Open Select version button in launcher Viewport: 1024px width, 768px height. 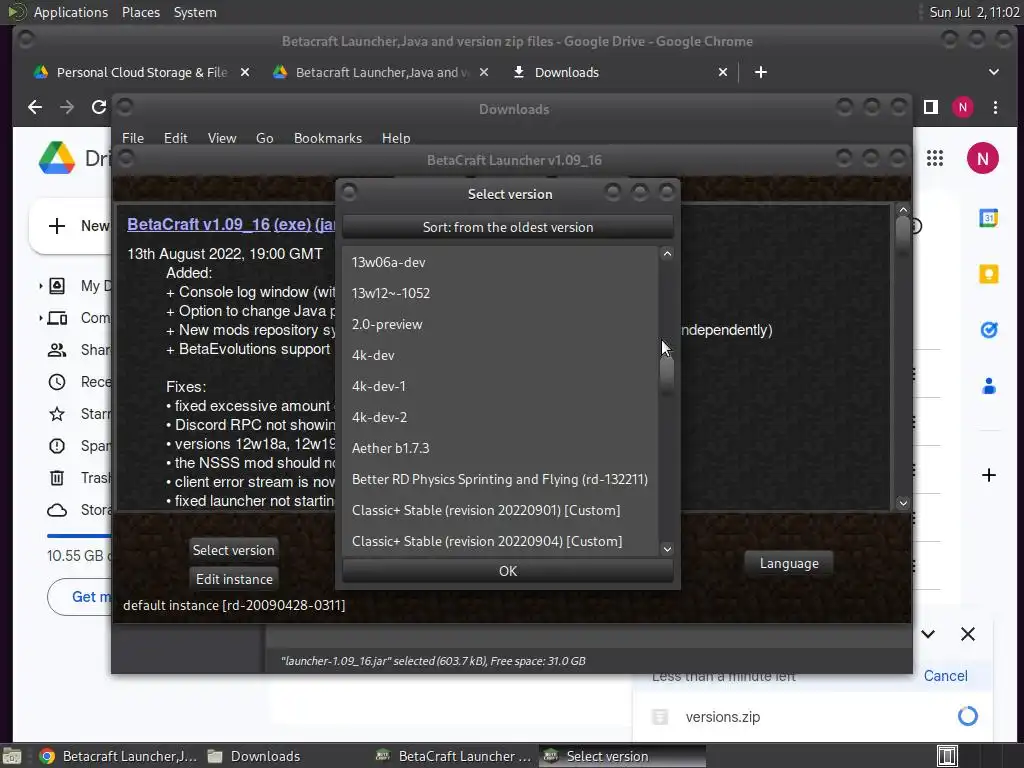coord(233,550)
